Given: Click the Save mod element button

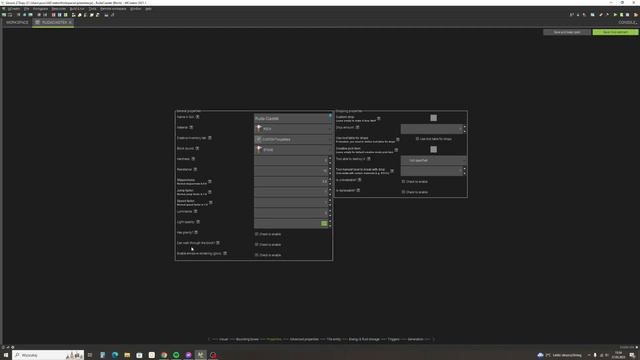Looking at the screenshot, I should point(615,32).
